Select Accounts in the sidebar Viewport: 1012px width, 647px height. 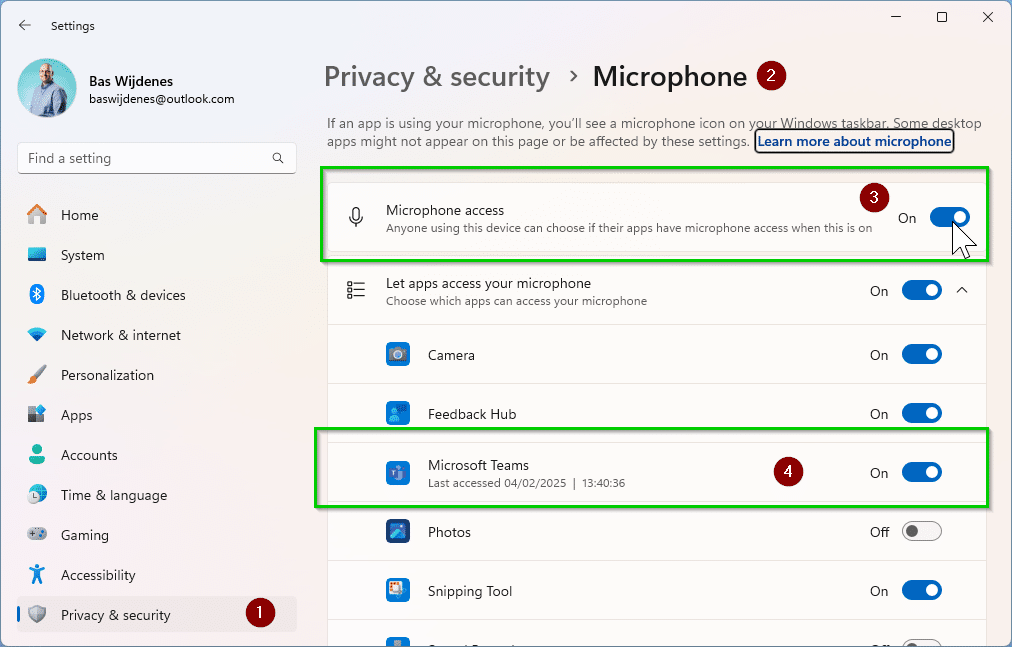[x=89, y=455]
